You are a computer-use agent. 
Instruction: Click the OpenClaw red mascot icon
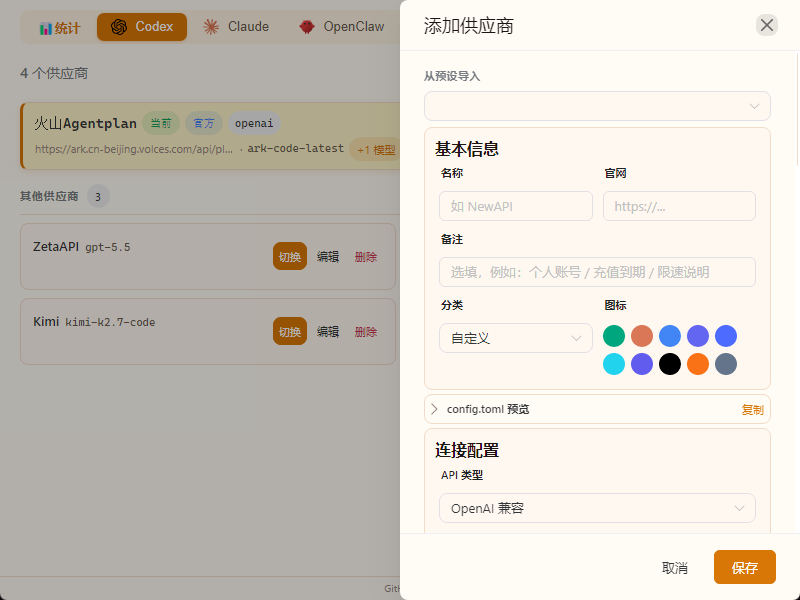click(x=307, y=27)
